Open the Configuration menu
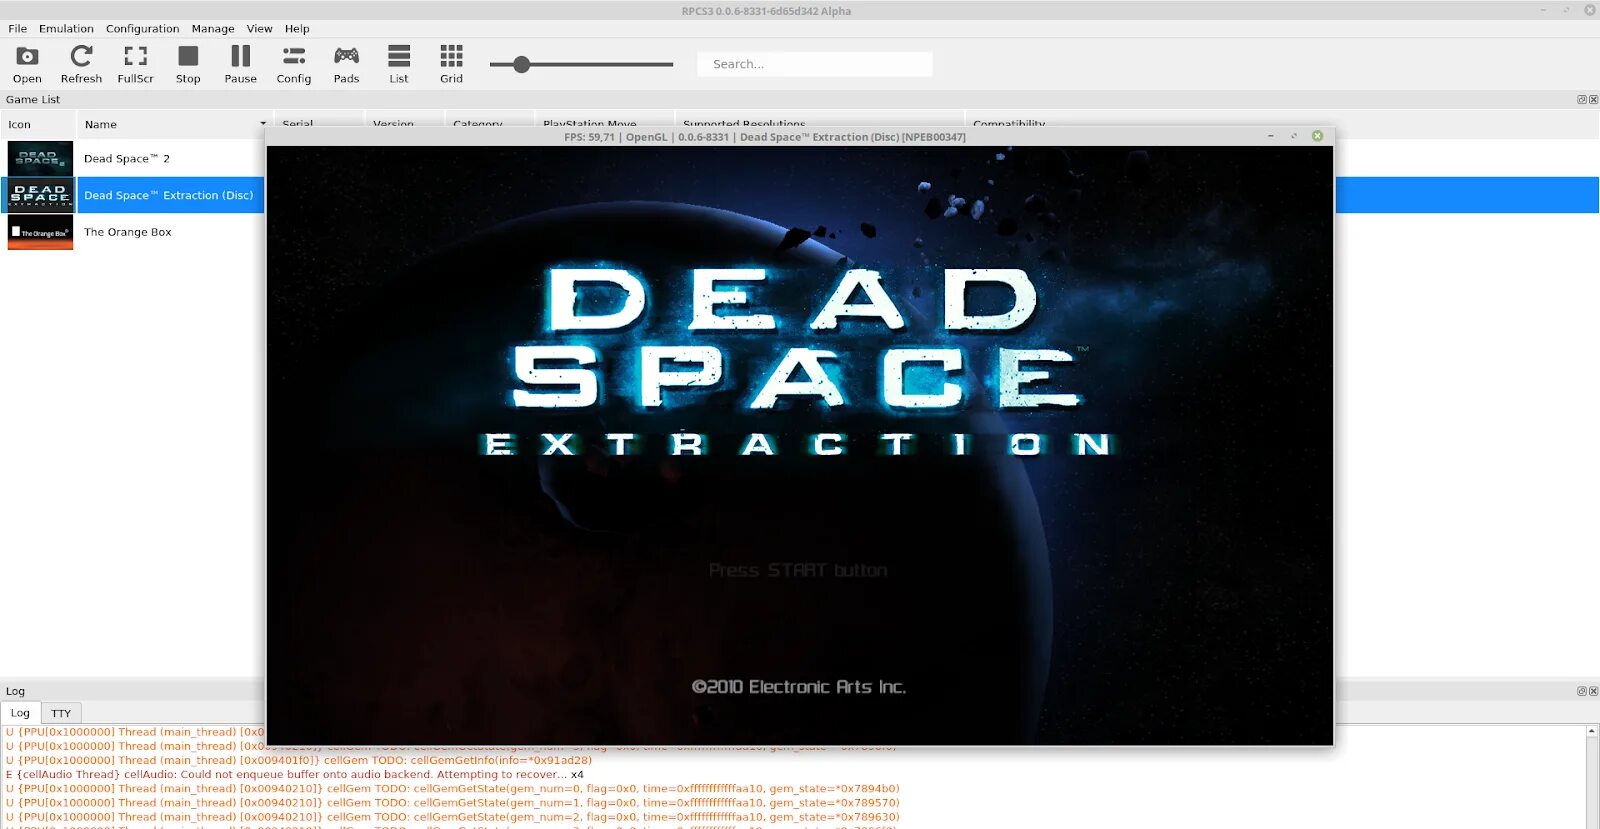1600x829 pixels. point(143,29)
